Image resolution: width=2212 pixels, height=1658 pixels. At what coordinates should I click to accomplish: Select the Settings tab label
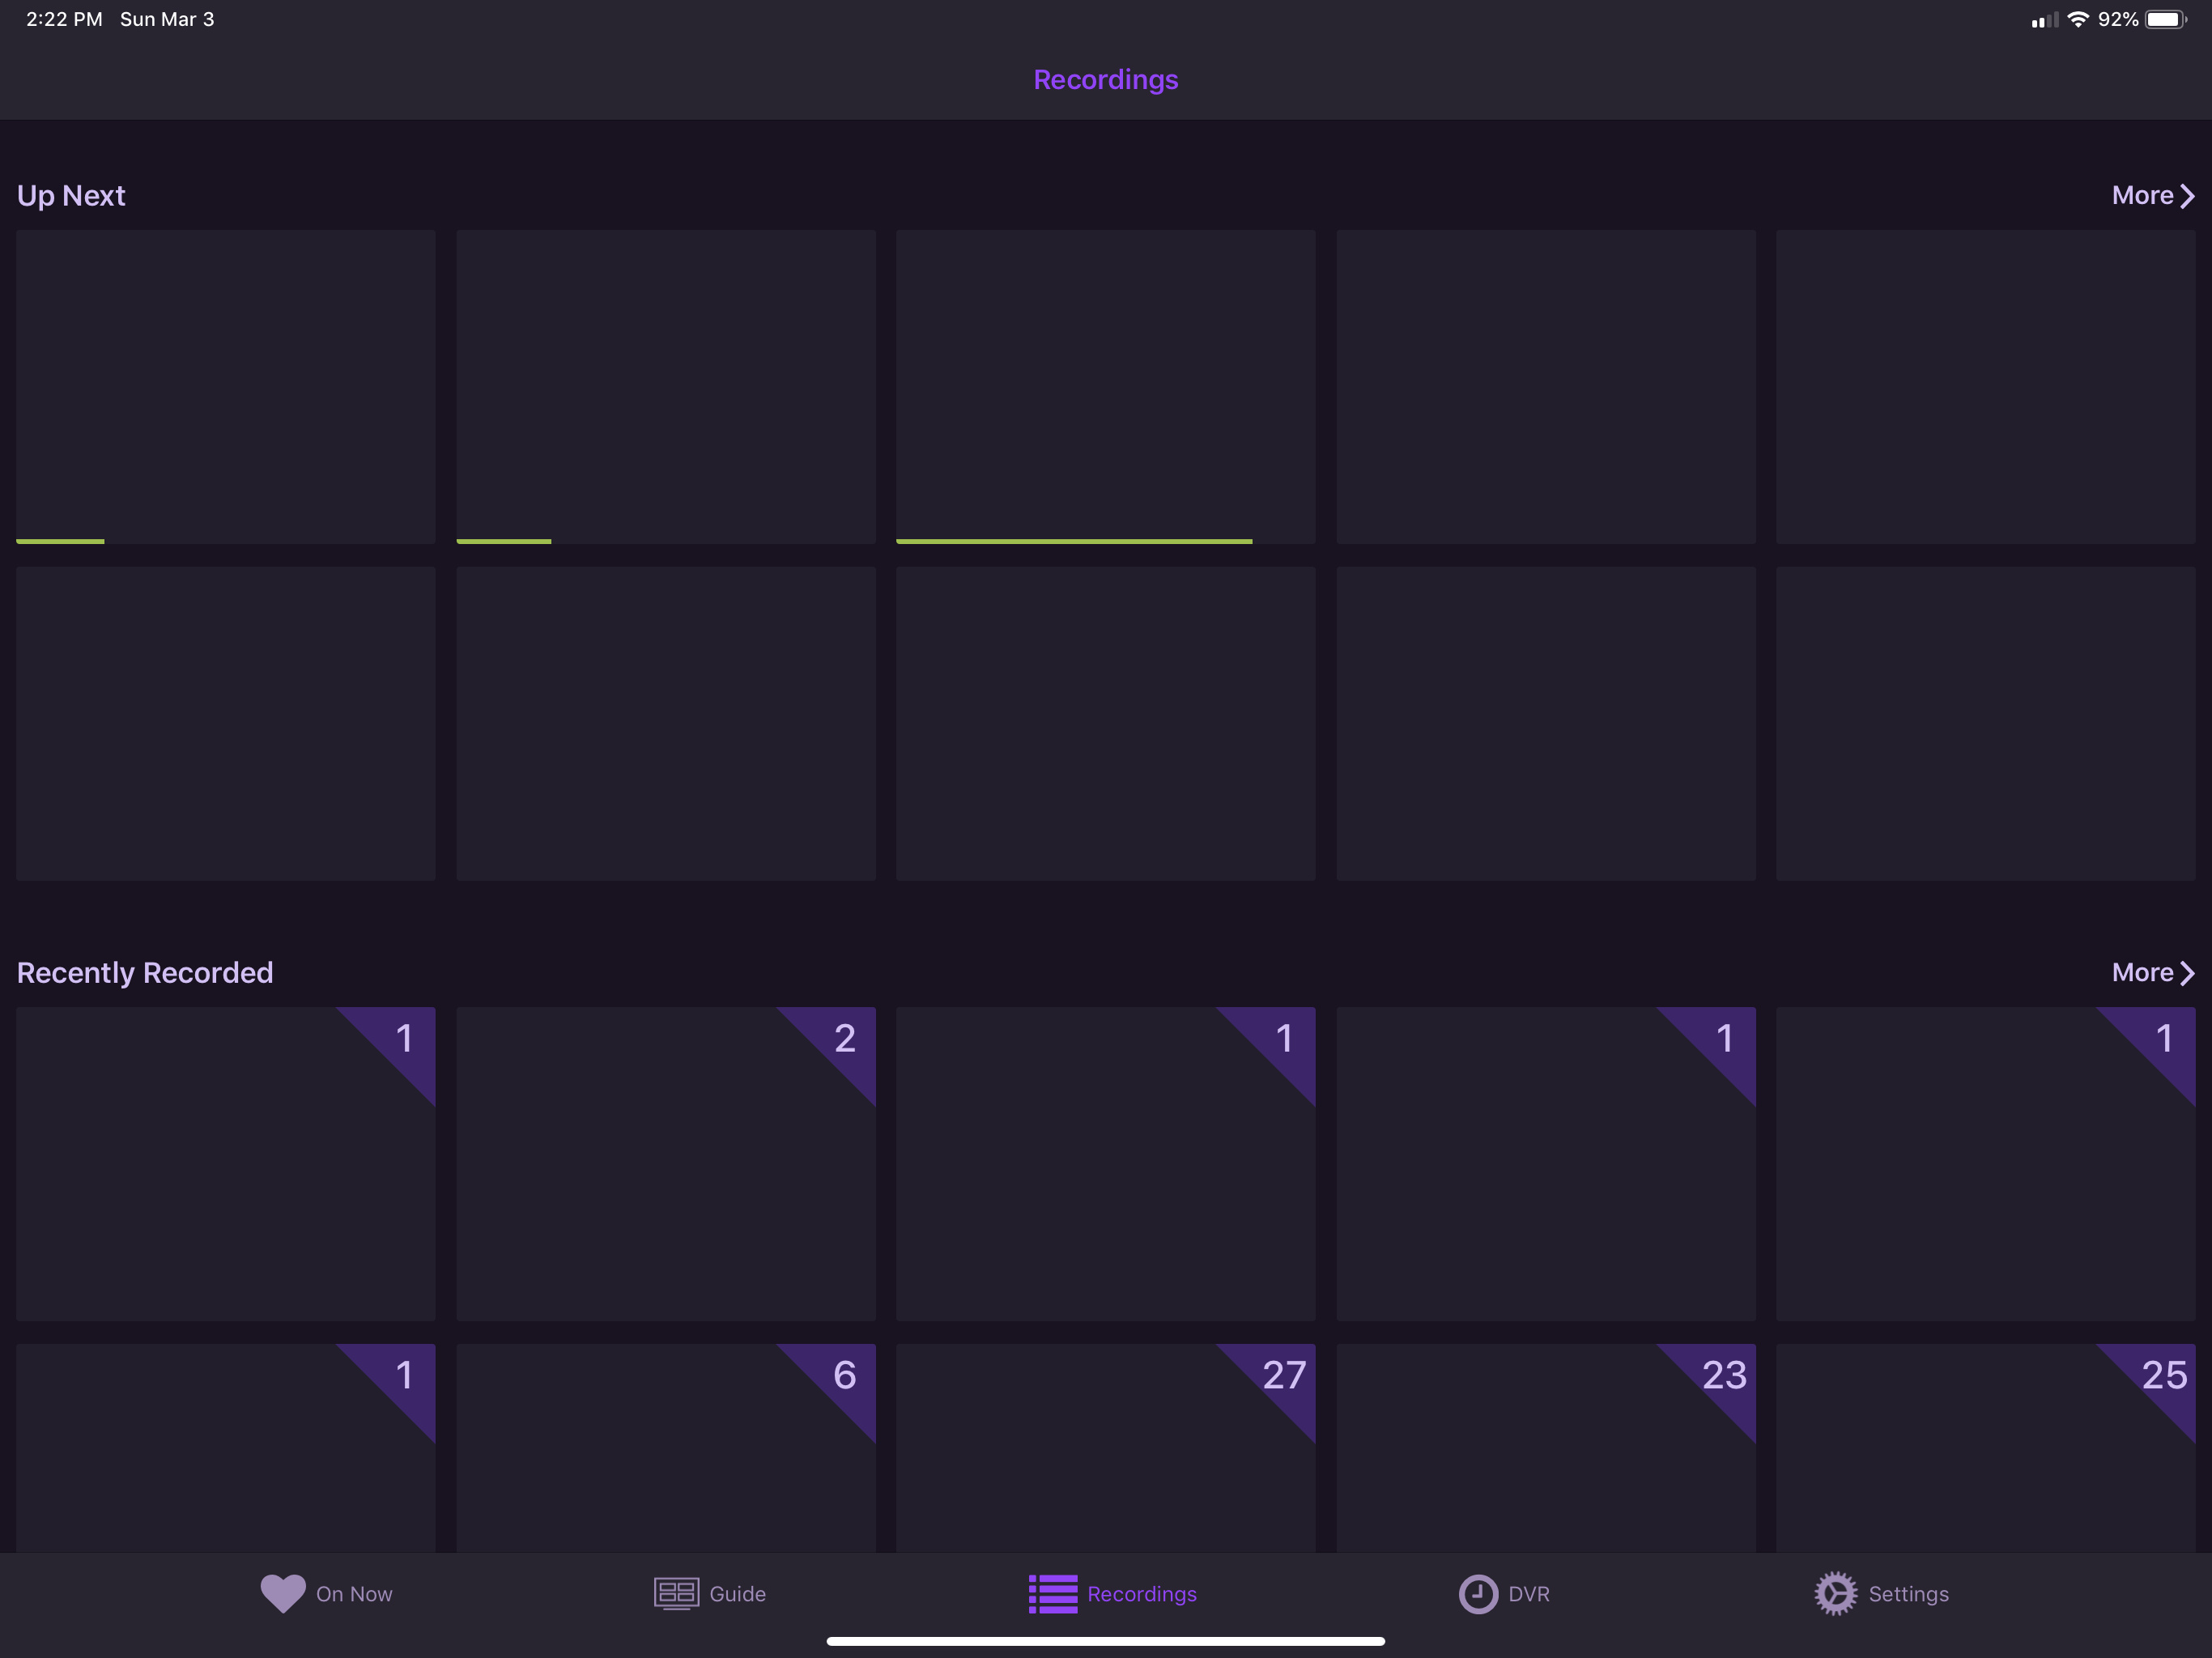[x=1908, y=1594]
